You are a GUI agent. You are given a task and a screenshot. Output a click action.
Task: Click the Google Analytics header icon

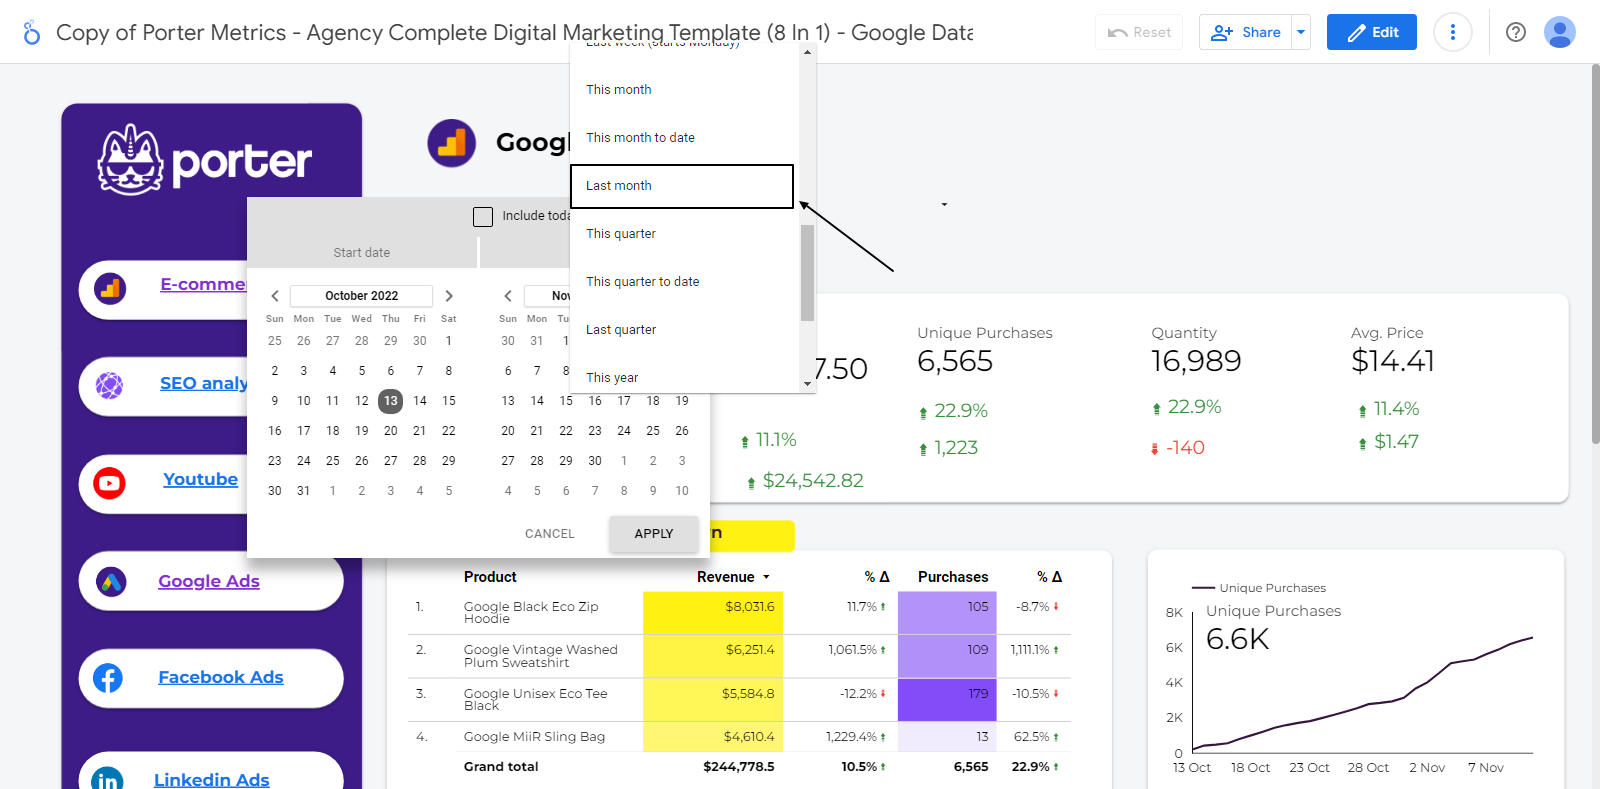point(452,143)
